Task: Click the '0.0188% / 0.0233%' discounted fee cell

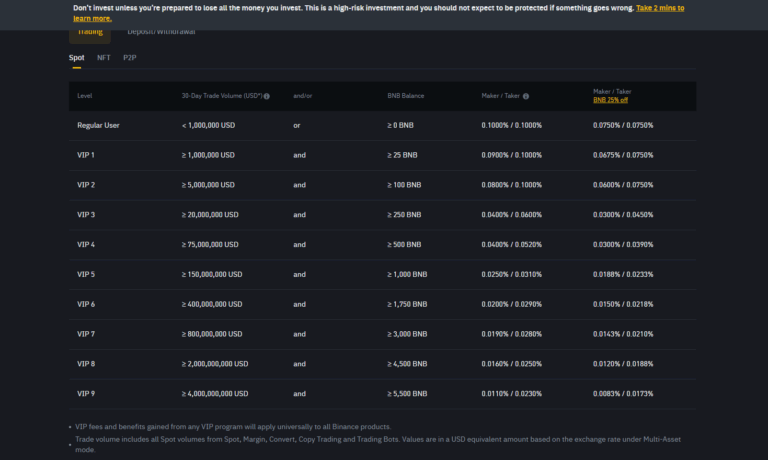Action: (623, 275)
